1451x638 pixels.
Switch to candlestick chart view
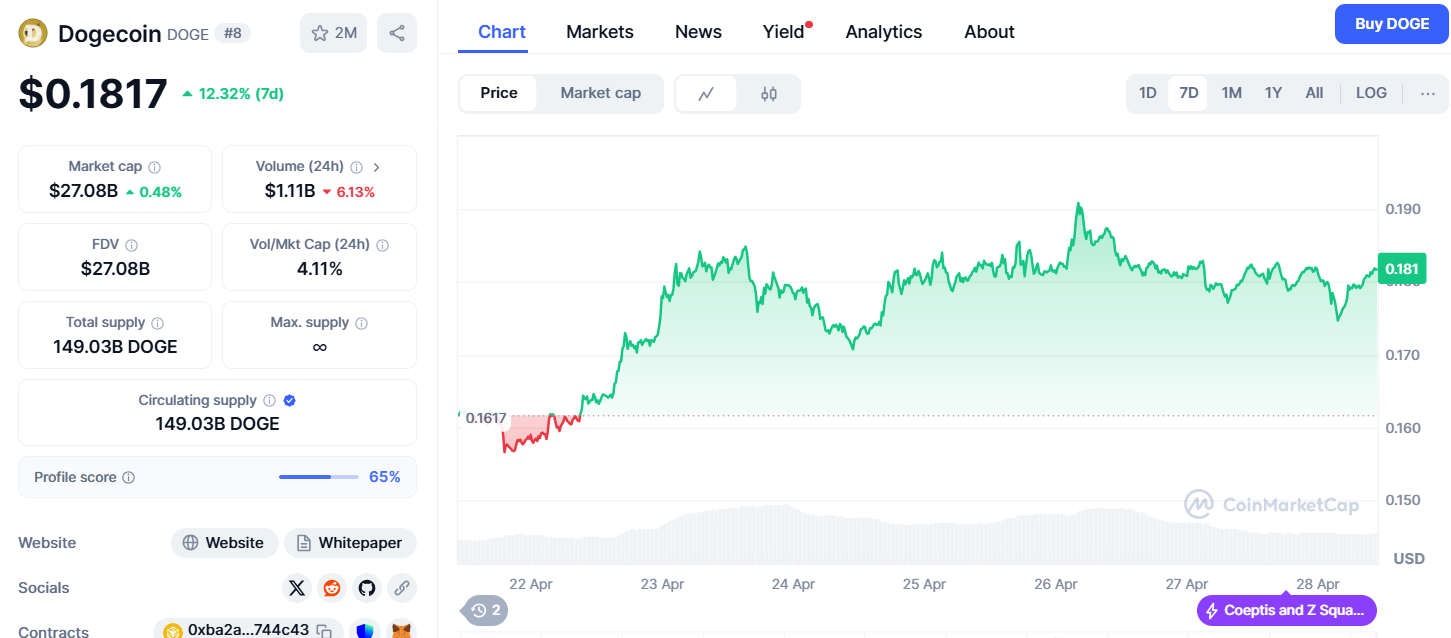(x=769, y=94)
